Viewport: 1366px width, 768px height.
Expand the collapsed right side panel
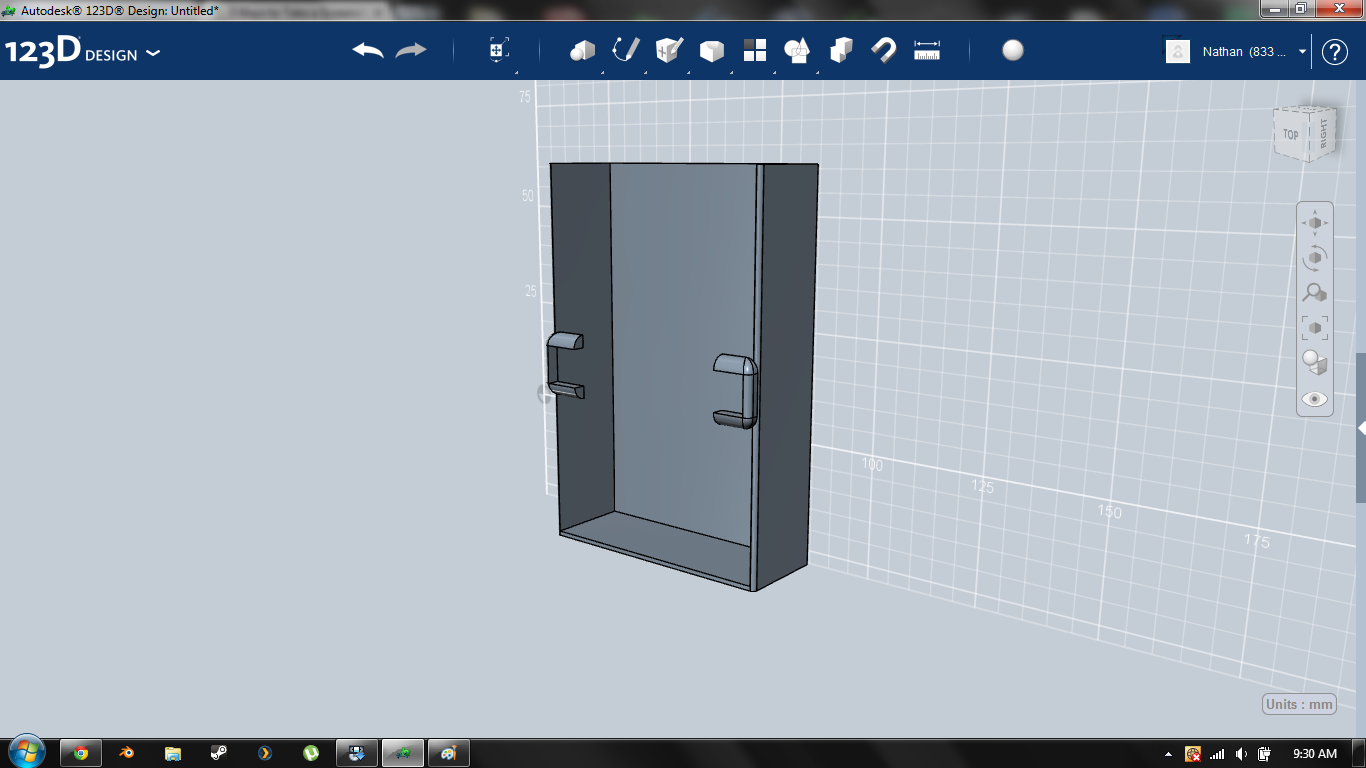(x=1361, y=428)
